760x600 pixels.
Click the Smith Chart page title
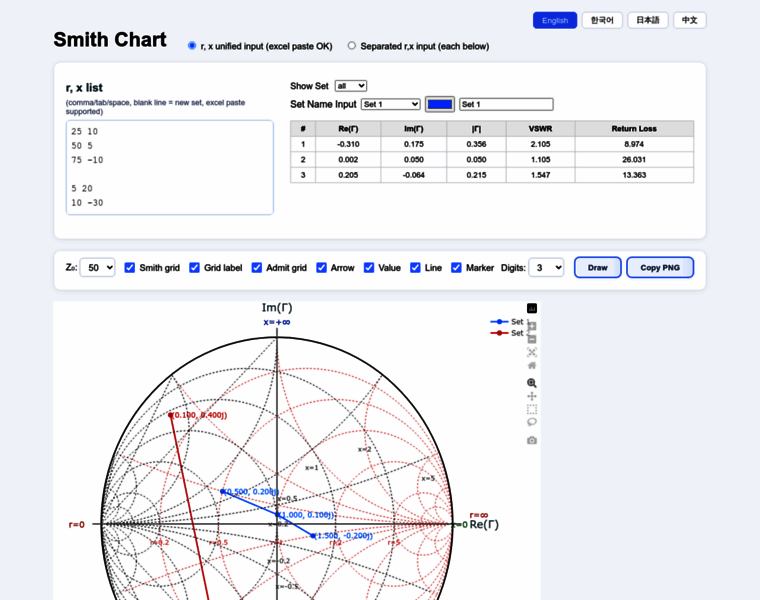110,40
